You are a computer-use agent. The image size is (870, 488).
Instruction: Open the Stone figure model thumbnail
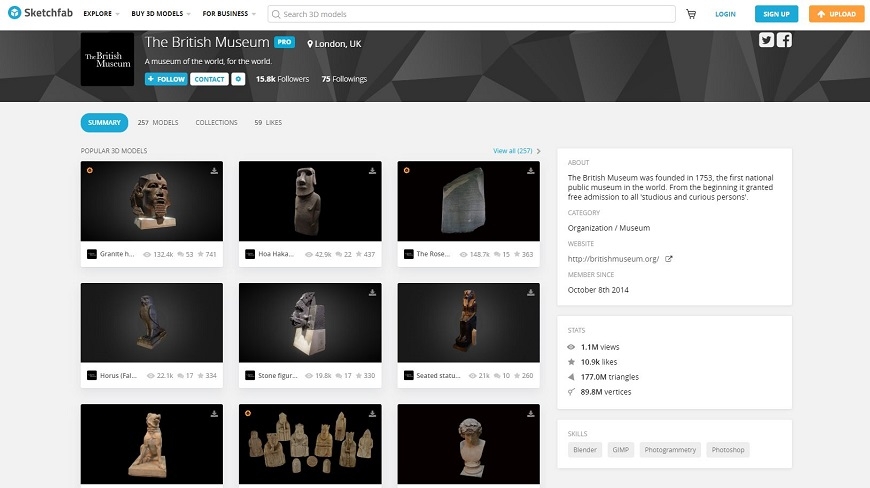point(310,322)
